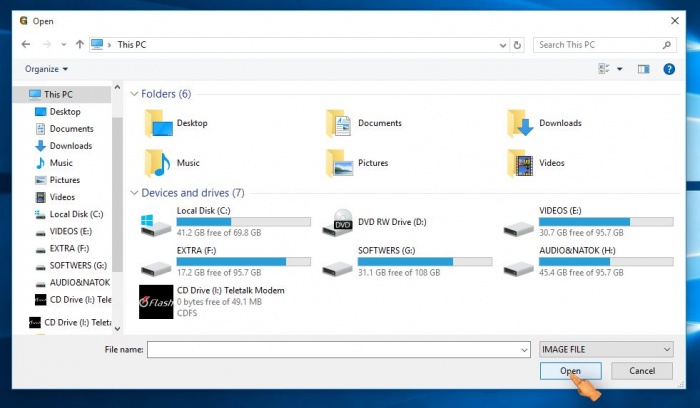Collapse the Folders (6) group
Screen dimensions: 700x408
(135, 94)
